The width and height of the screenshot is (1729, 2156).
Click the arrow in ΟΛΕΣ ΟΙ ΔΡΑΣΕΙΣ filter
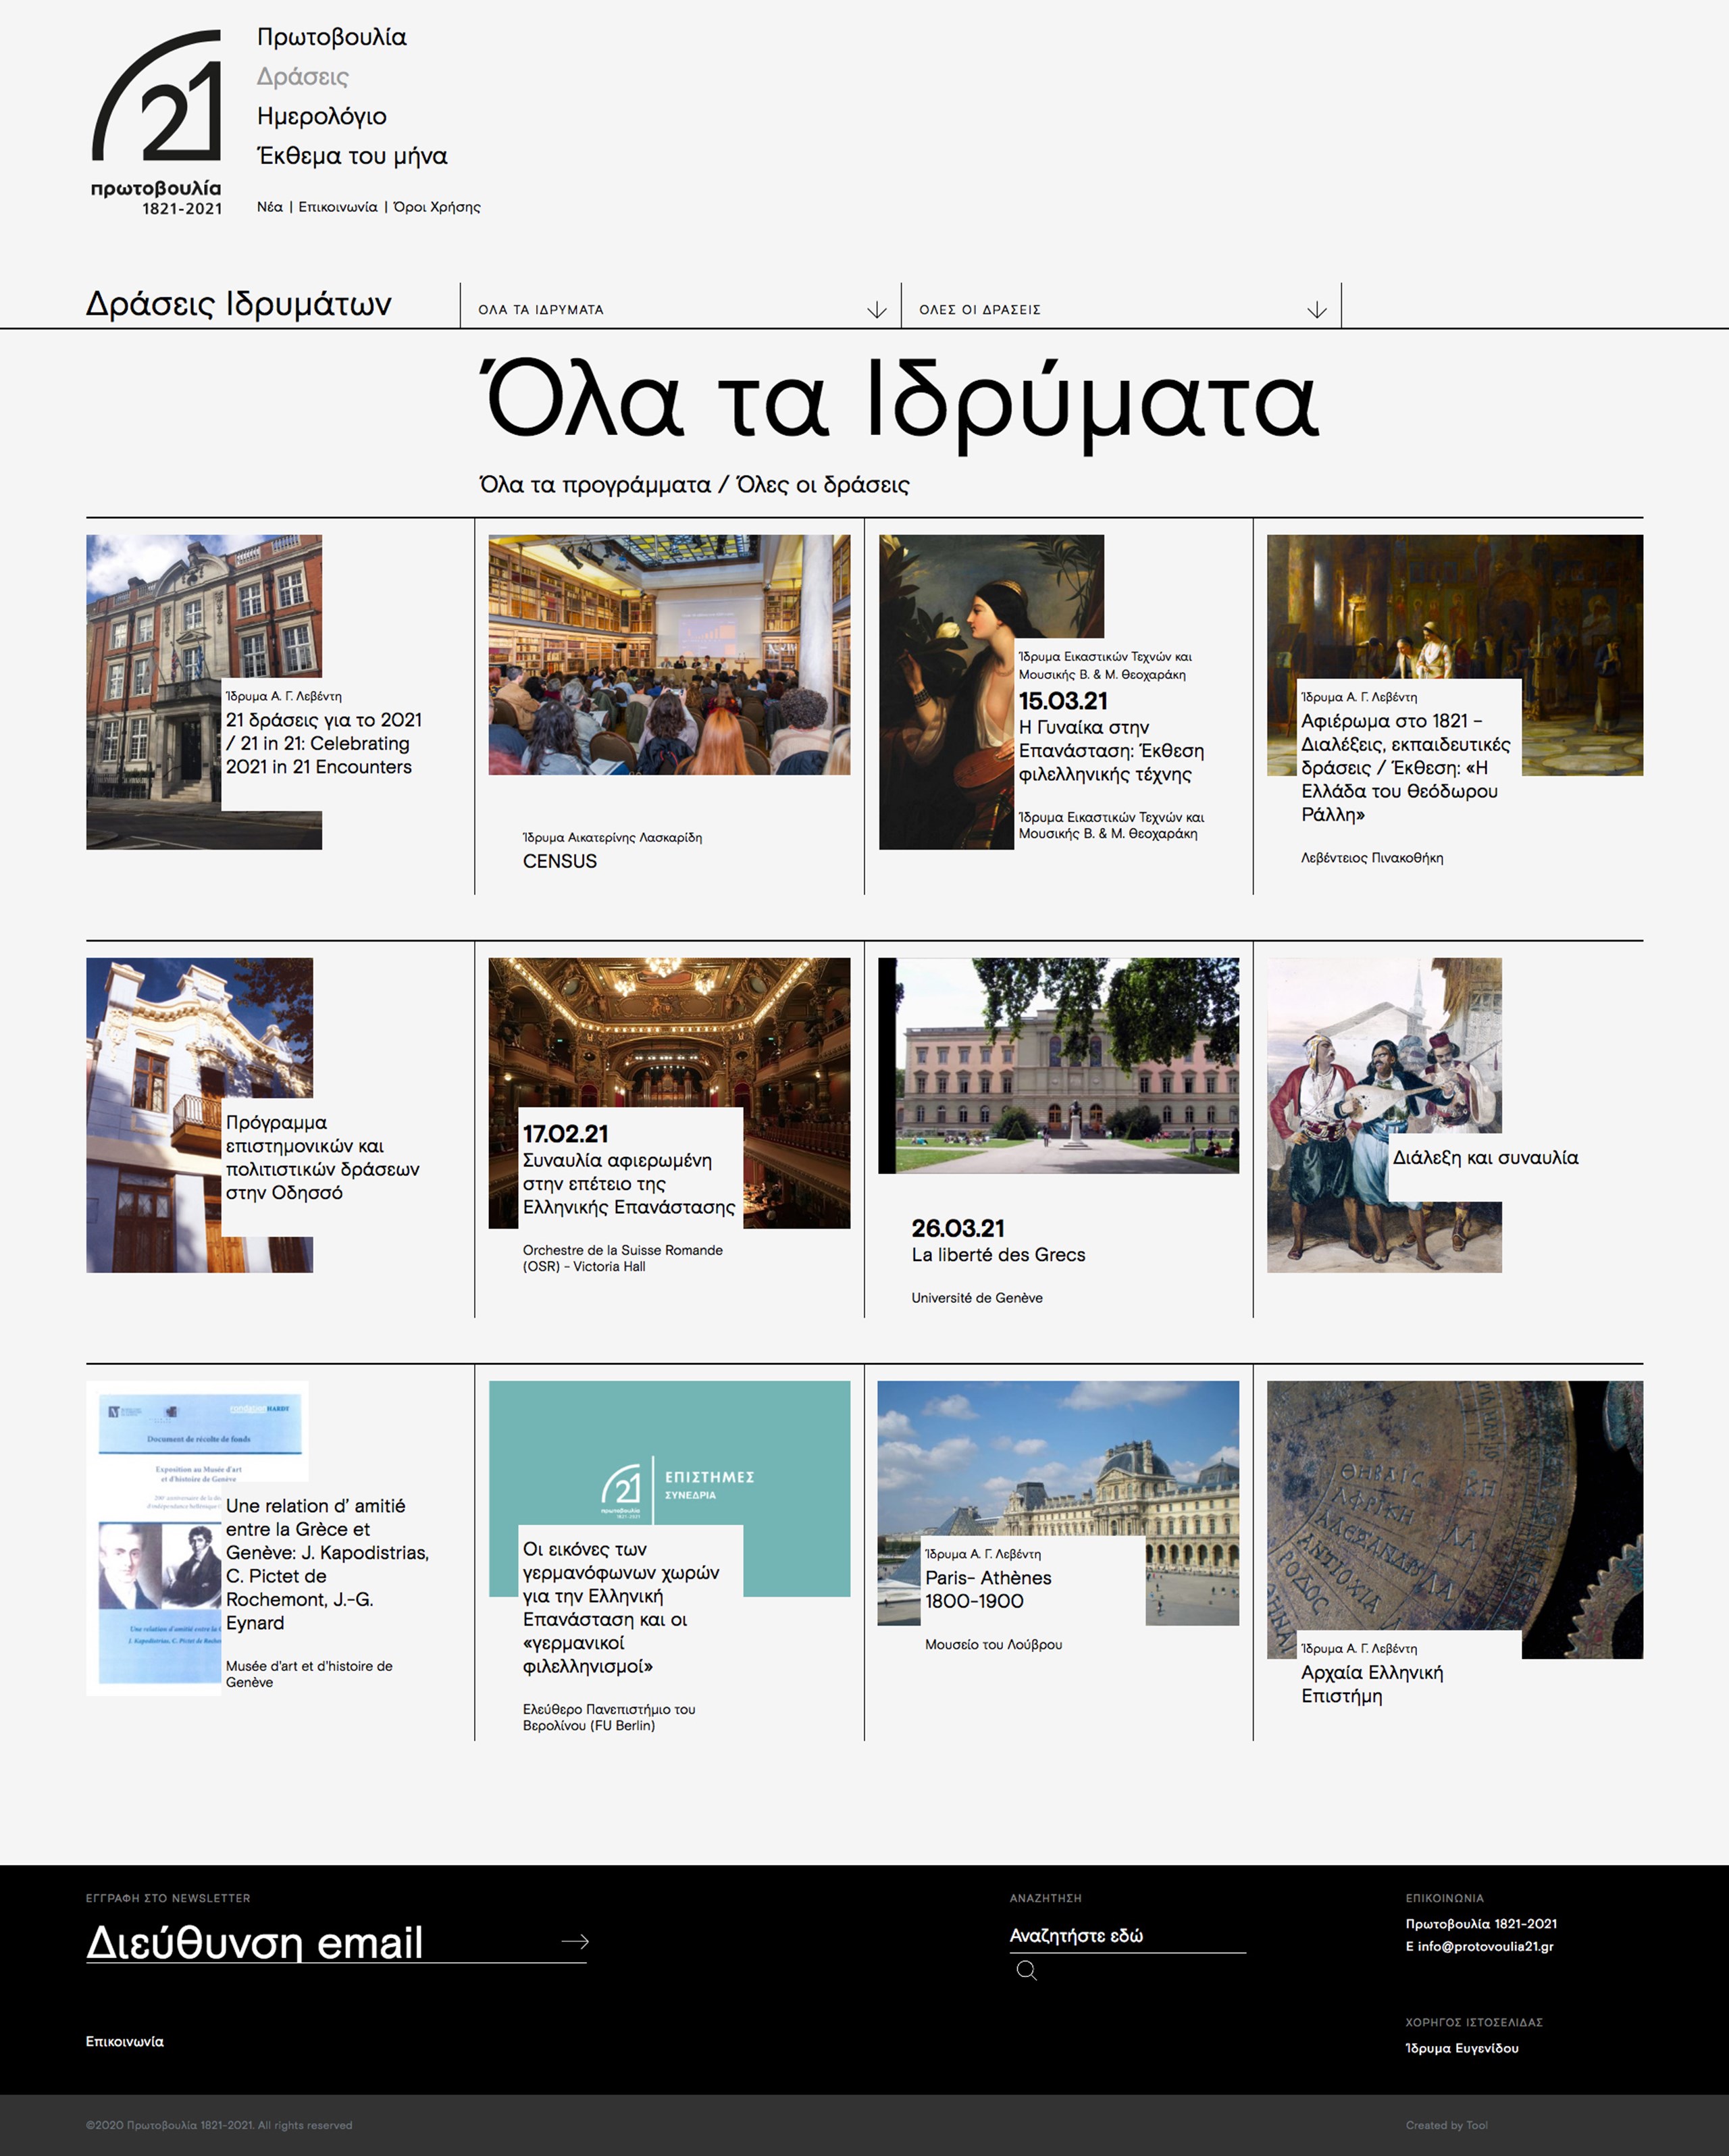[1317, 310]
